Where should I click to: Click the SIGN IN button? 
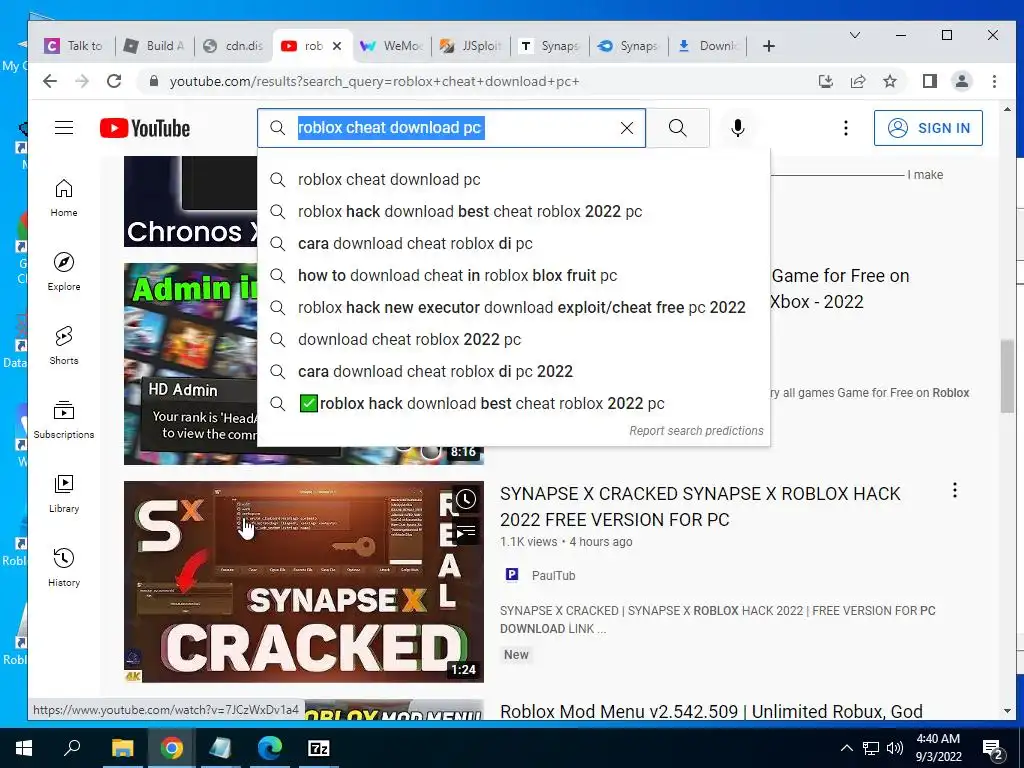[928, 128]
